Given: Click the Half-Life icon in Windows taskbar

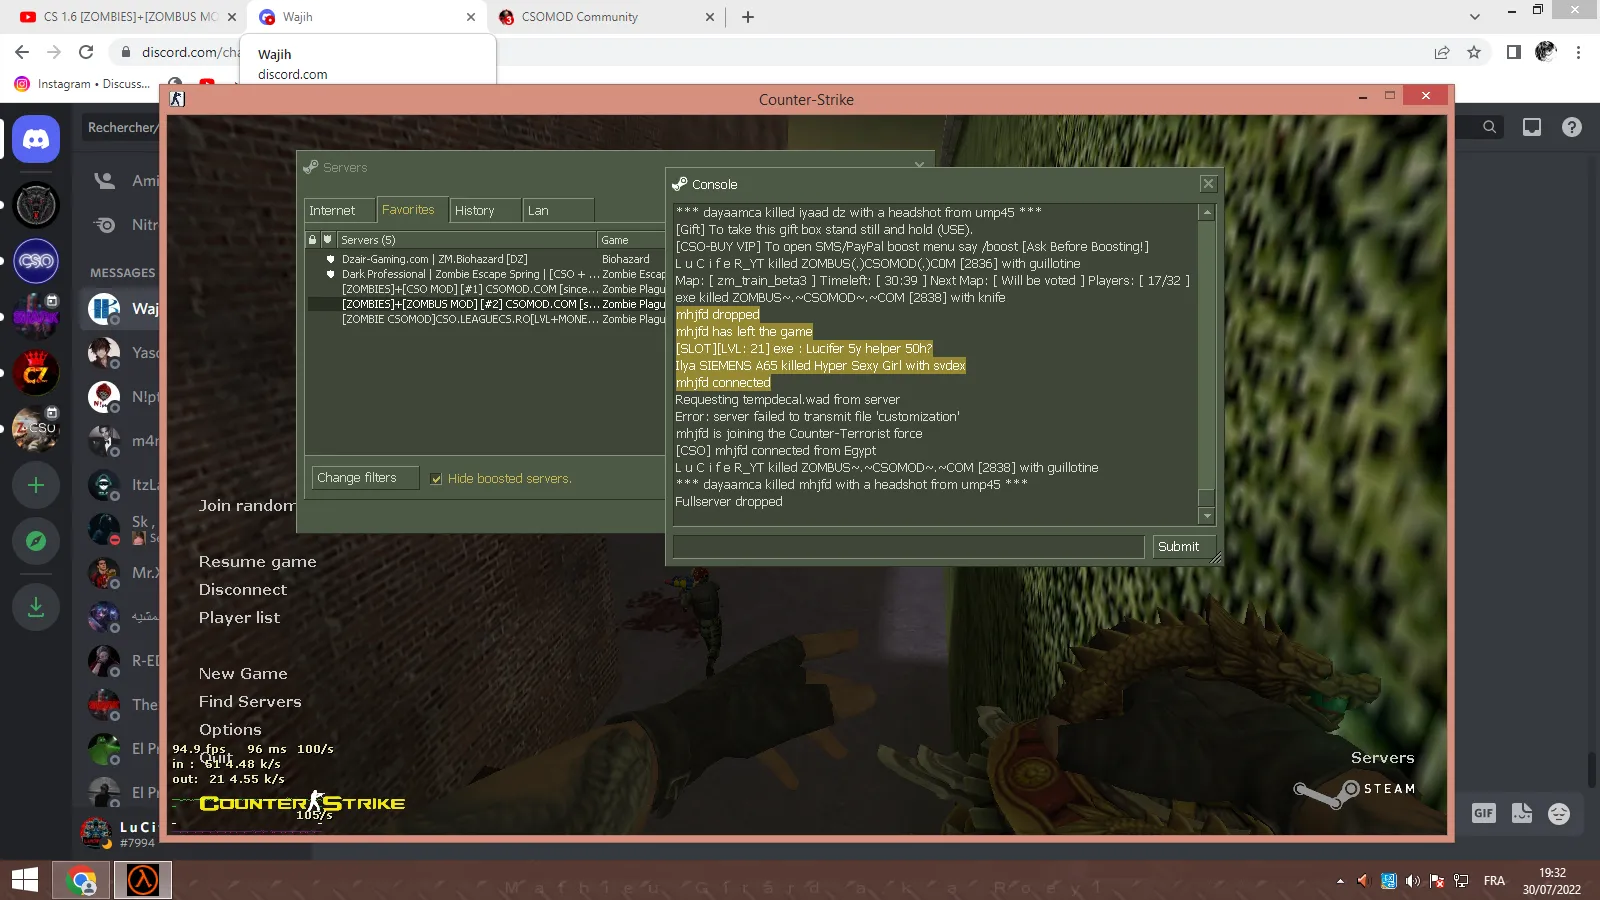Looking at the screenshot, I should [142, 881].
